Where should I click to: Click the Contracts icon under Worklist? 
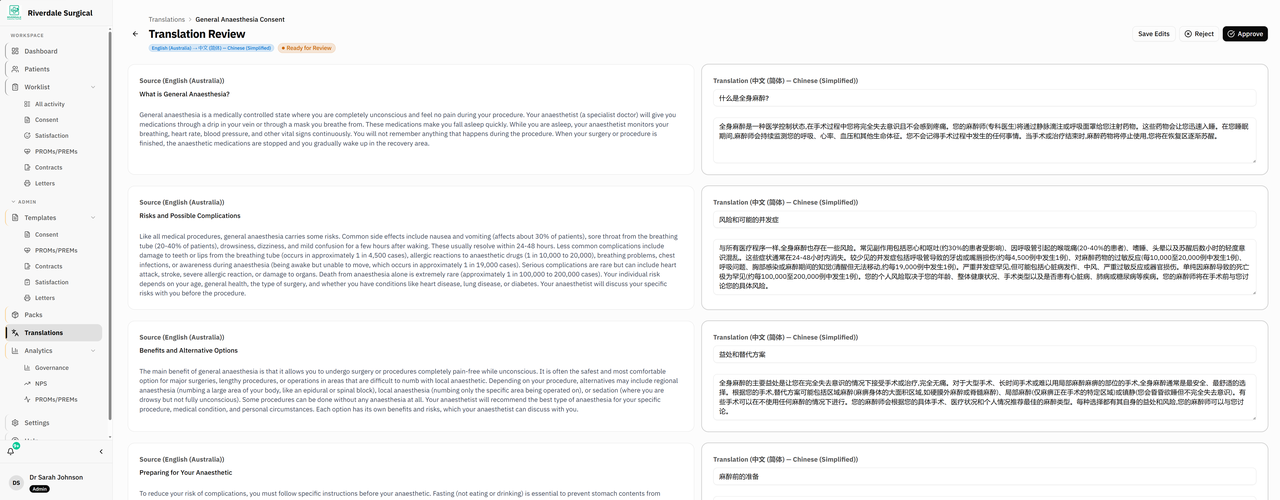click(26, 168)
